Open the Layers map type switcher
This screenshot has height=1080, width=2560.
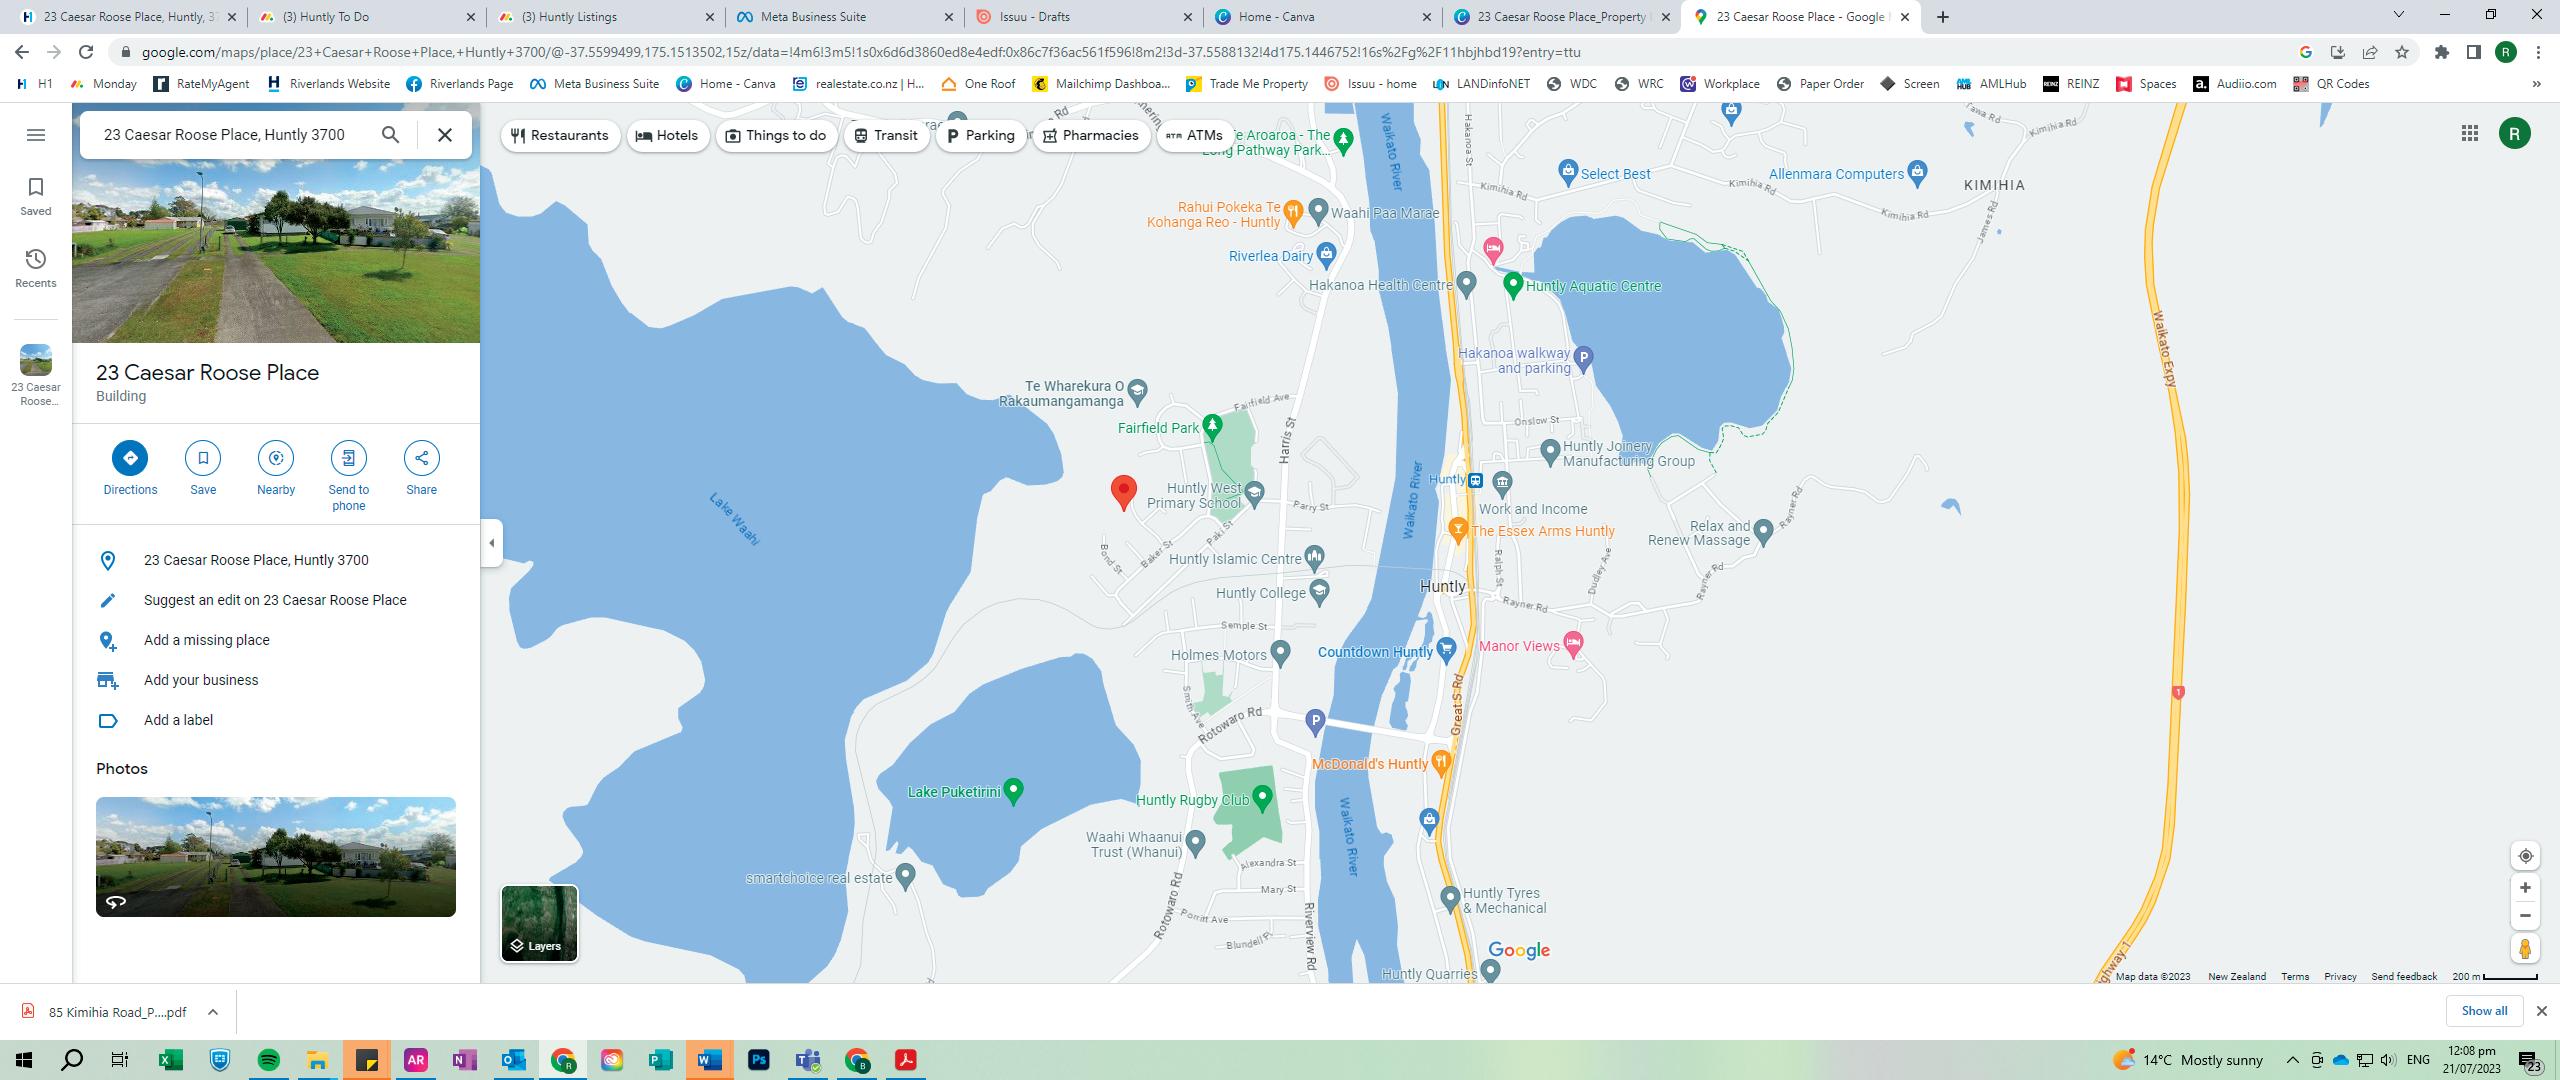539,923
